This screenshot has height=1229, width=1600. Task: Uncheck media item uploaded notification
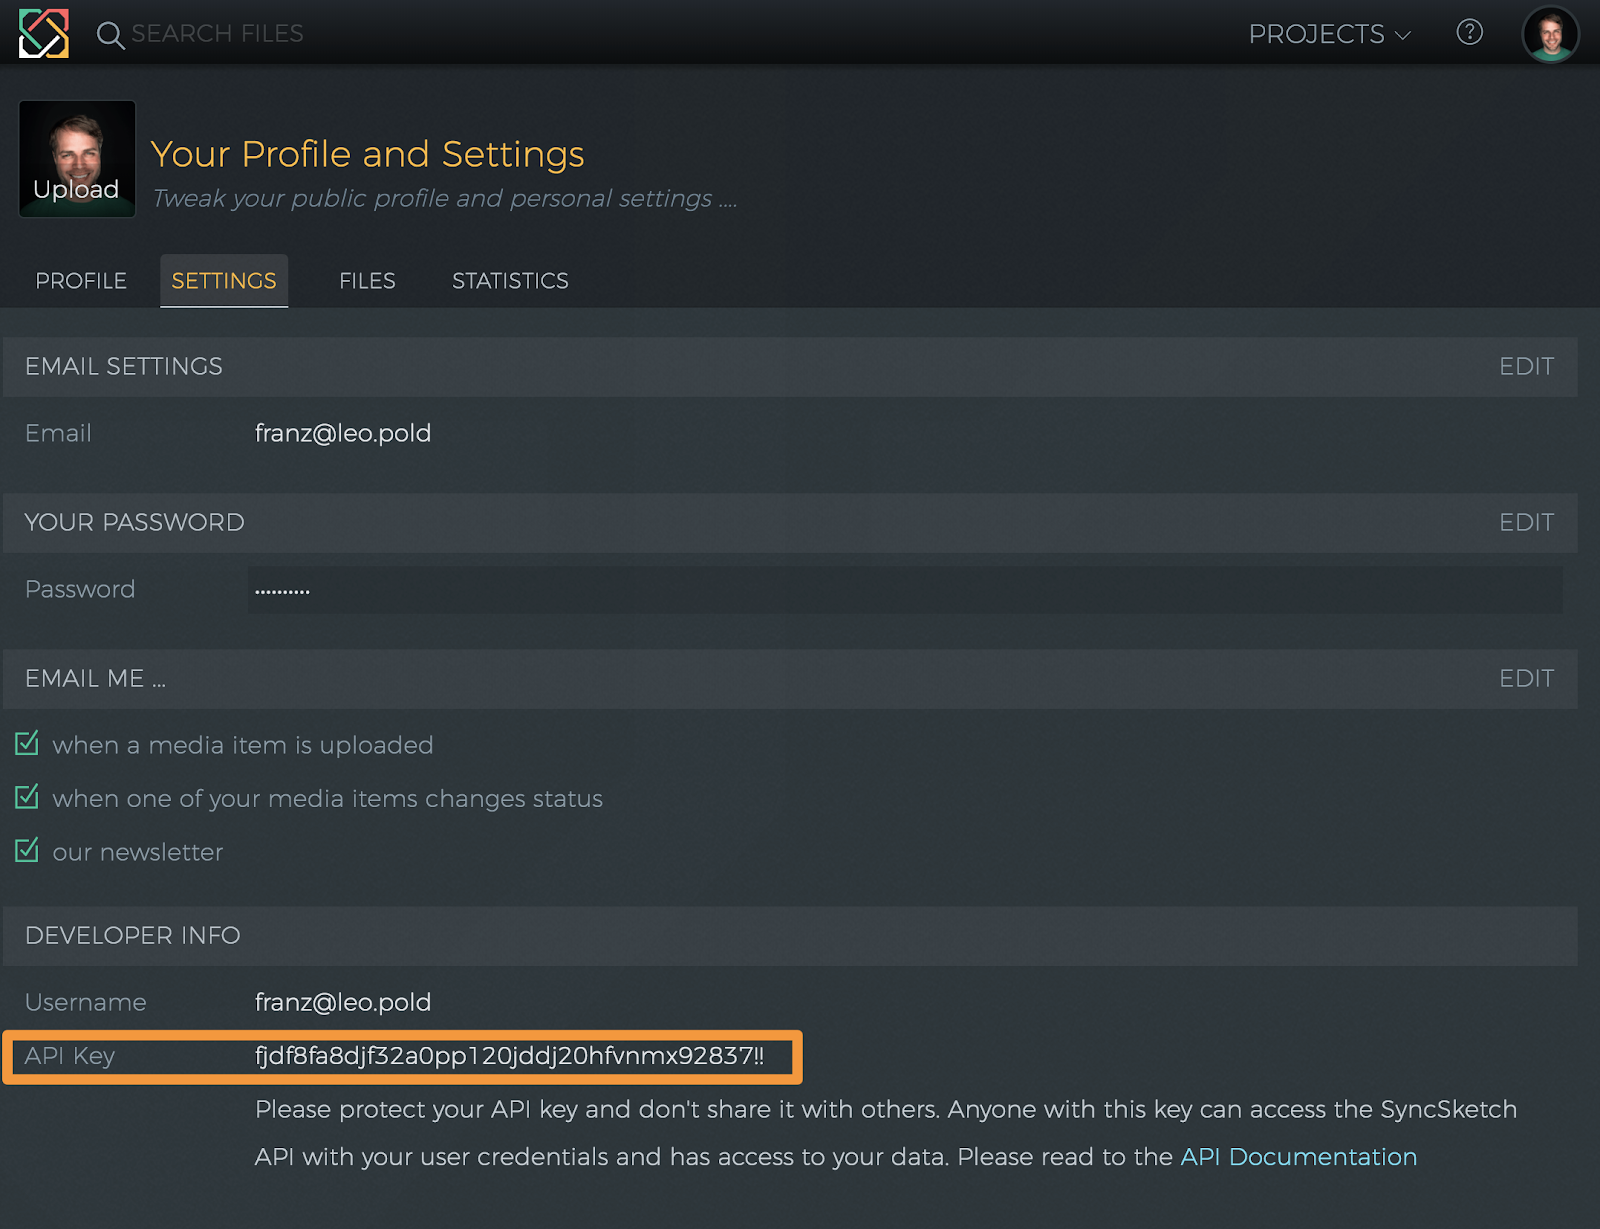click(27, 744)
